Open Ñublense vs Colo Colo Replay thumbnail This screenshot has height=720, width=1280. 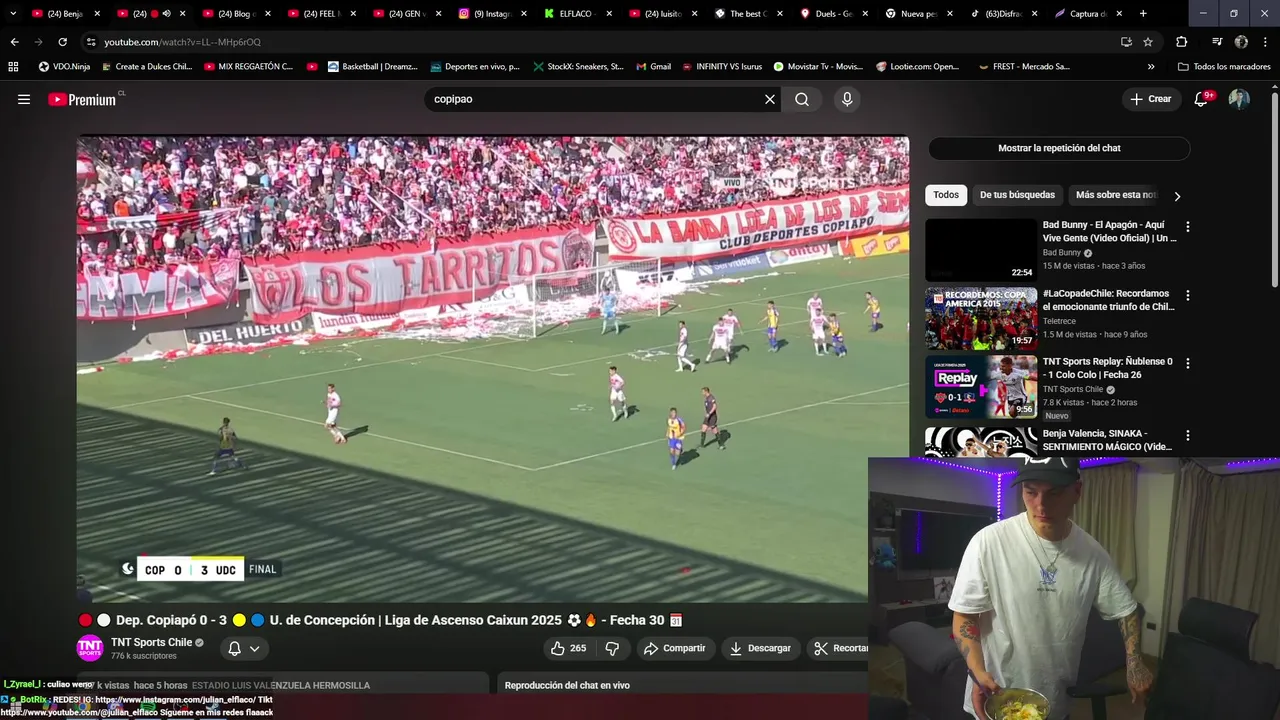click(981, 387)
